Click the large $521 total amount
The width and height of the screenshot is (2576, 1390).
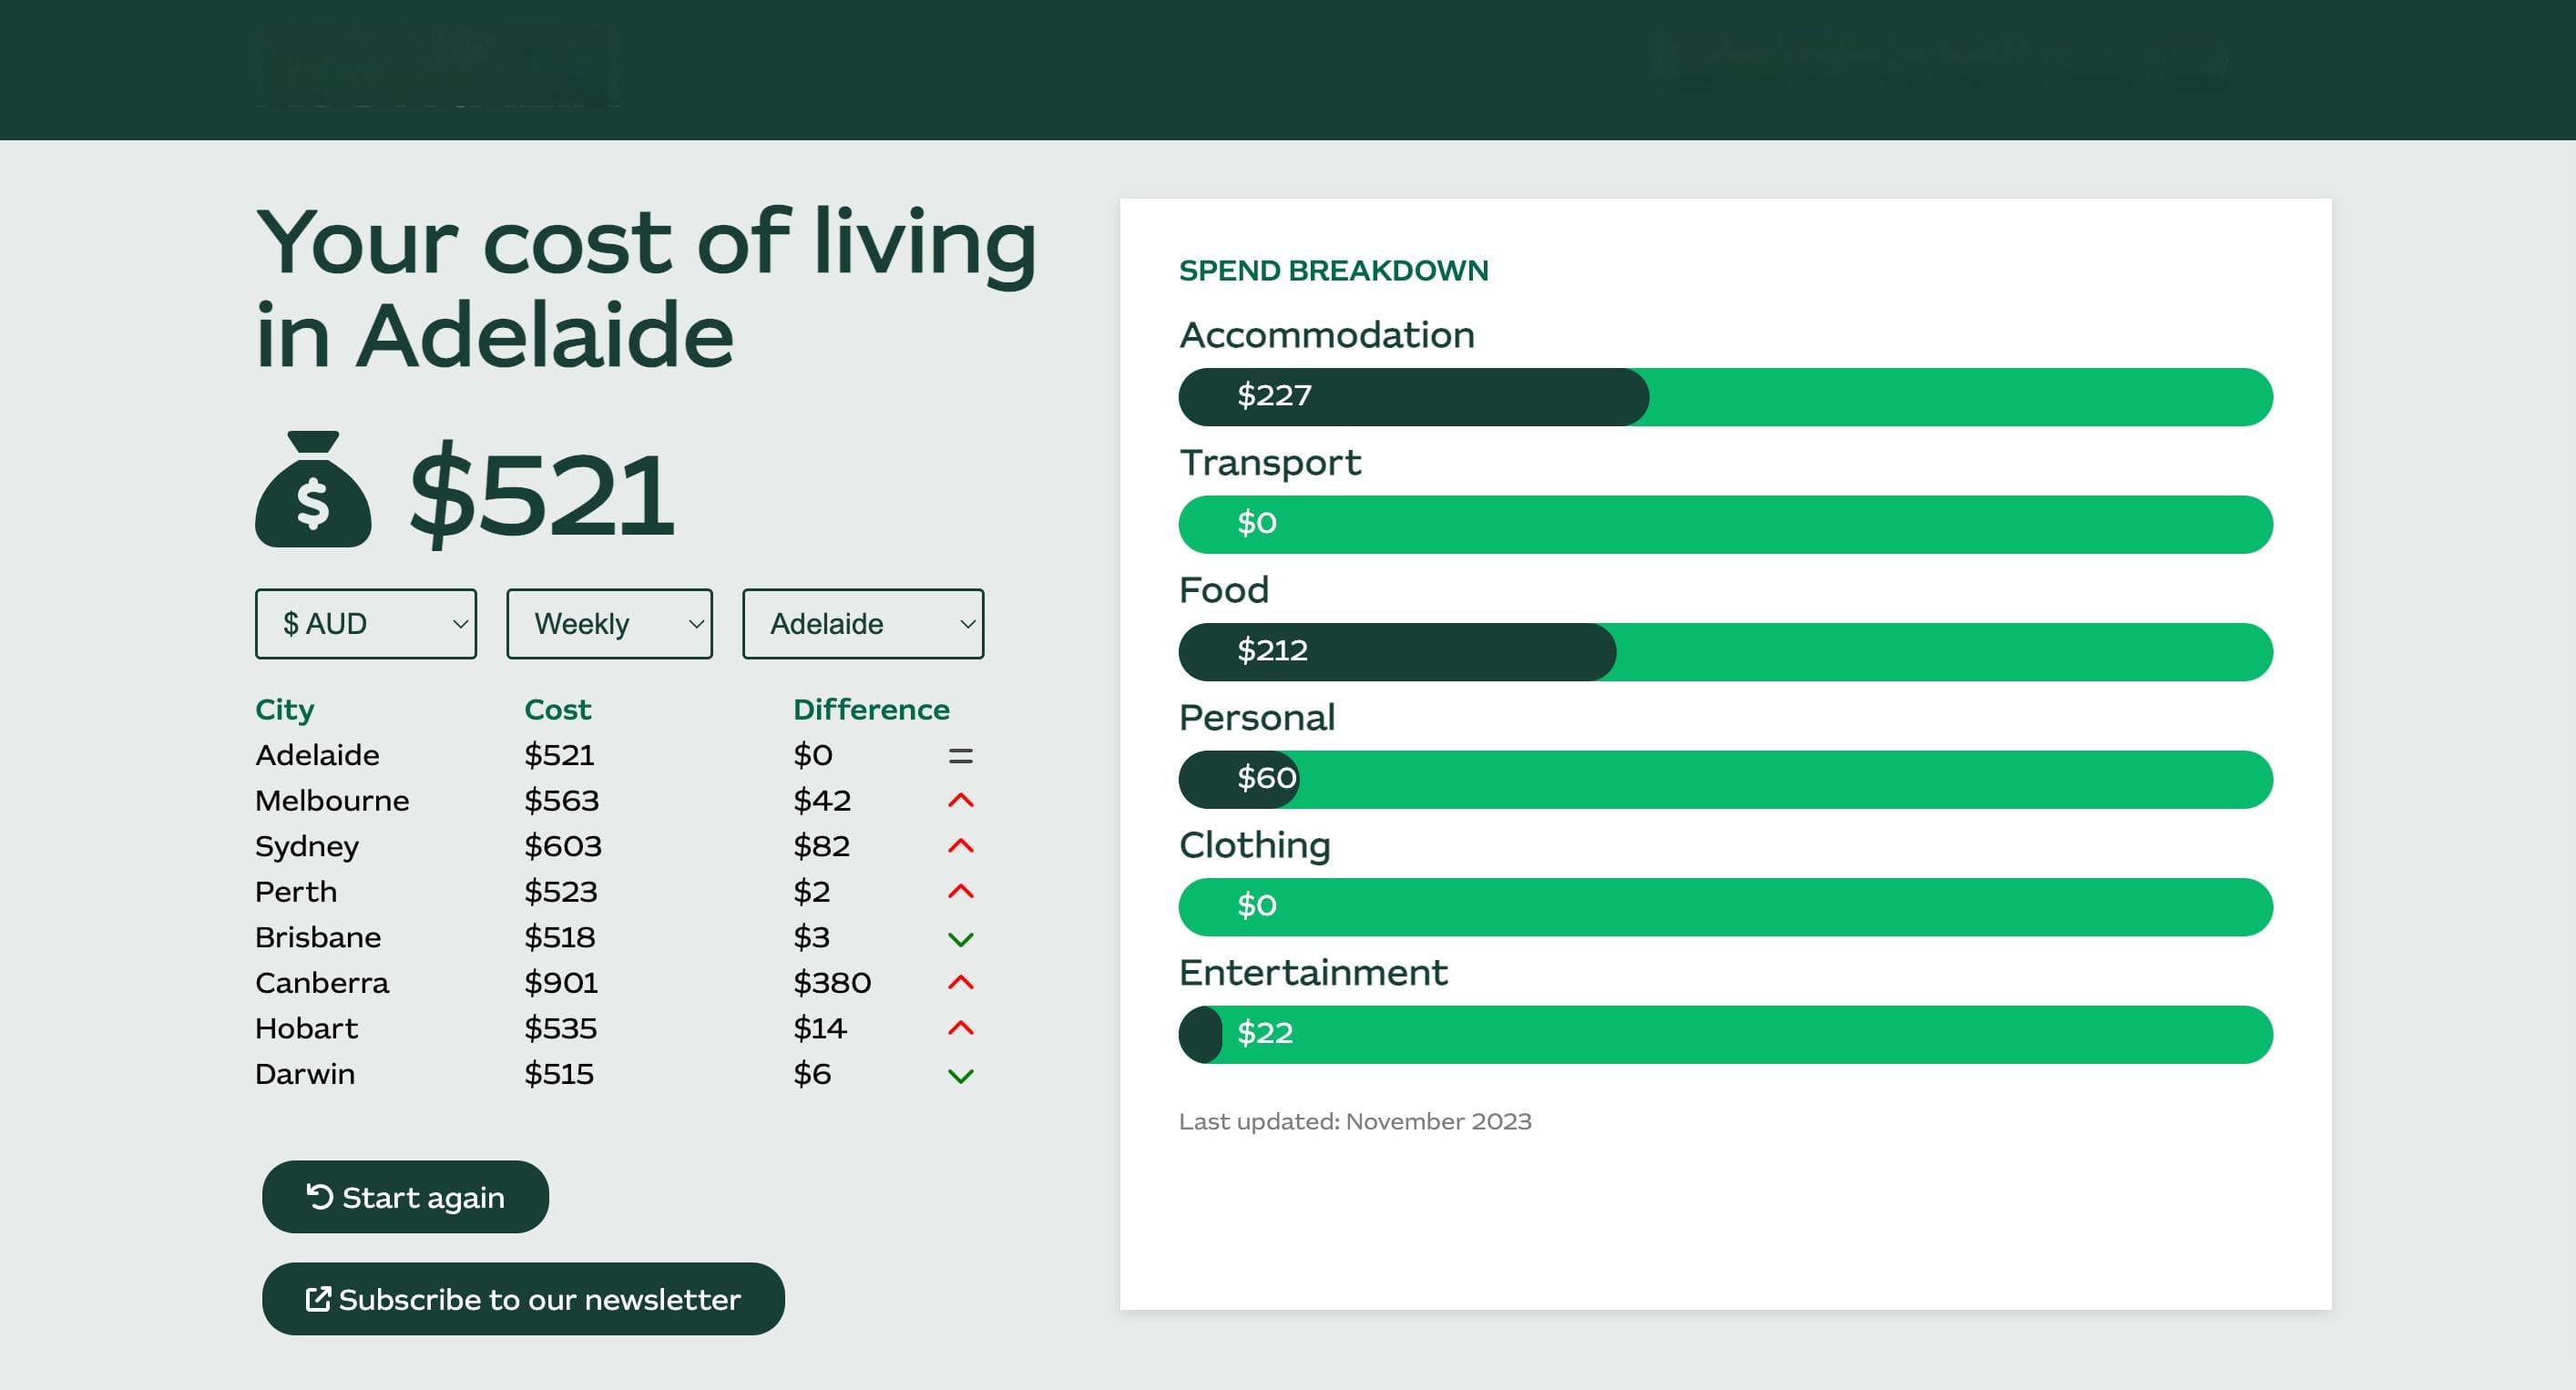pos(542,495)
